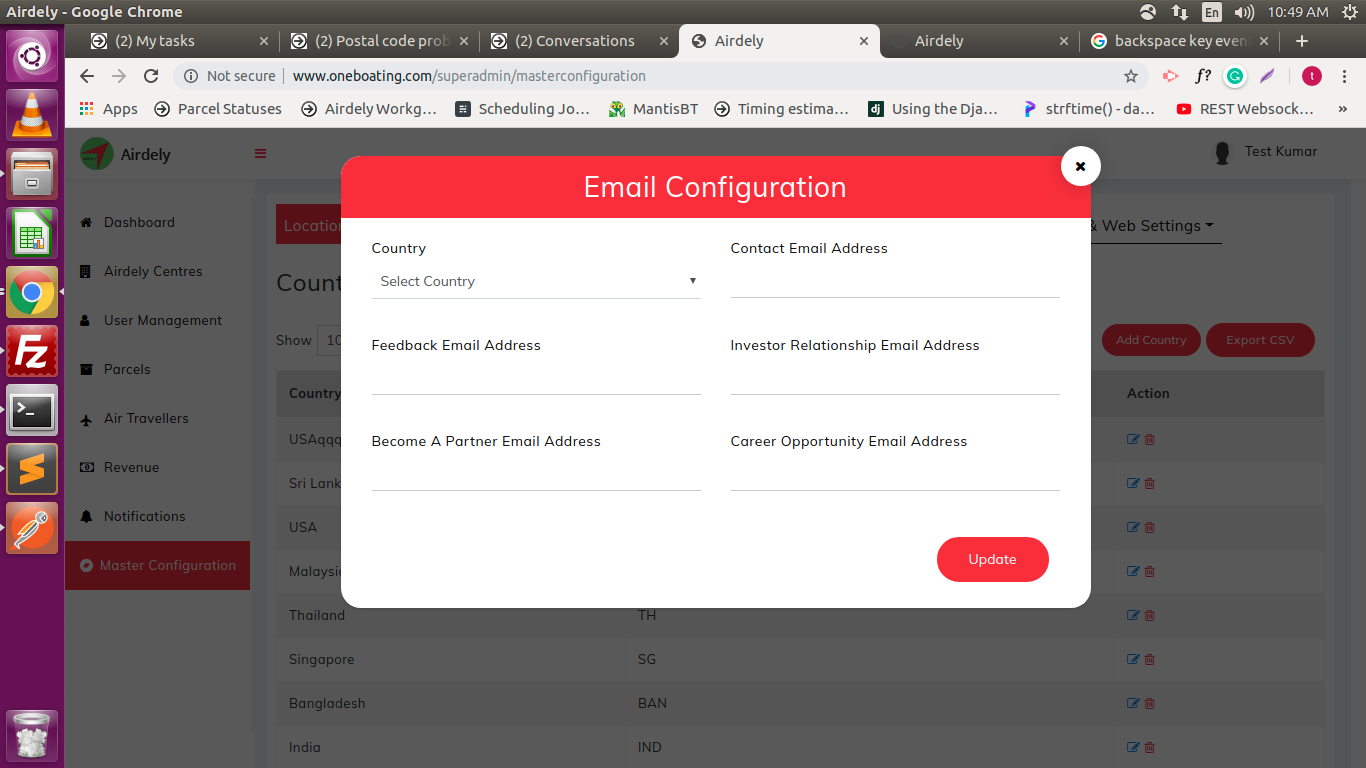The height and width of the screenshot is (768, 1366).
Task: Open the Grammarly extension icon
Action: coord(1235,76)
